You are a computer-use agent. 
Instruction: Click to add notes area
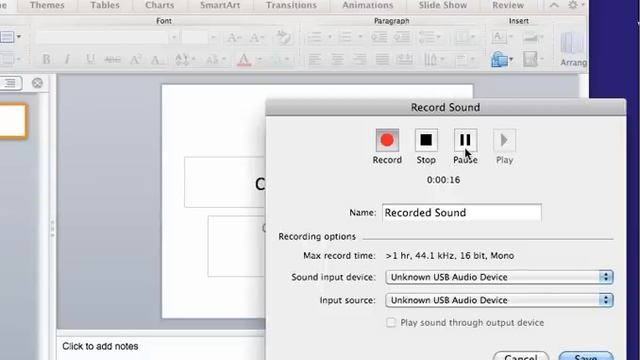pyautogui.click(x=100, y=346)
